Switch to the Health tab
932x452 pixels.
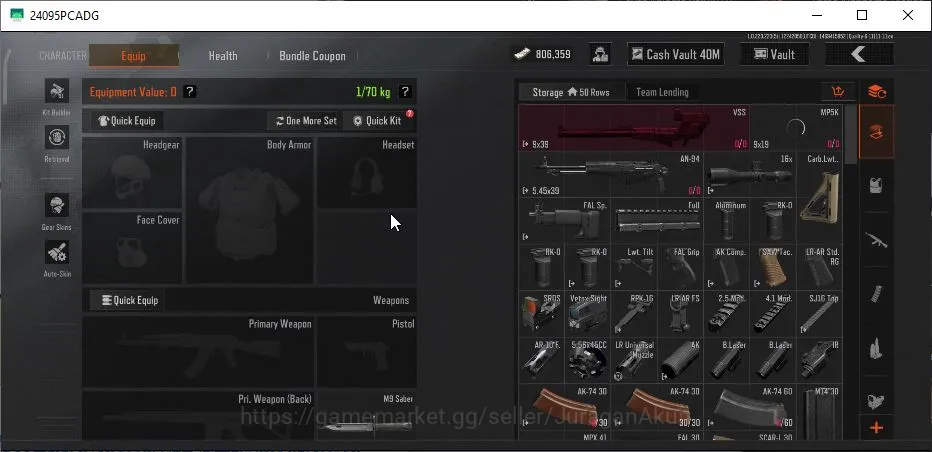(x=223, y=56)
